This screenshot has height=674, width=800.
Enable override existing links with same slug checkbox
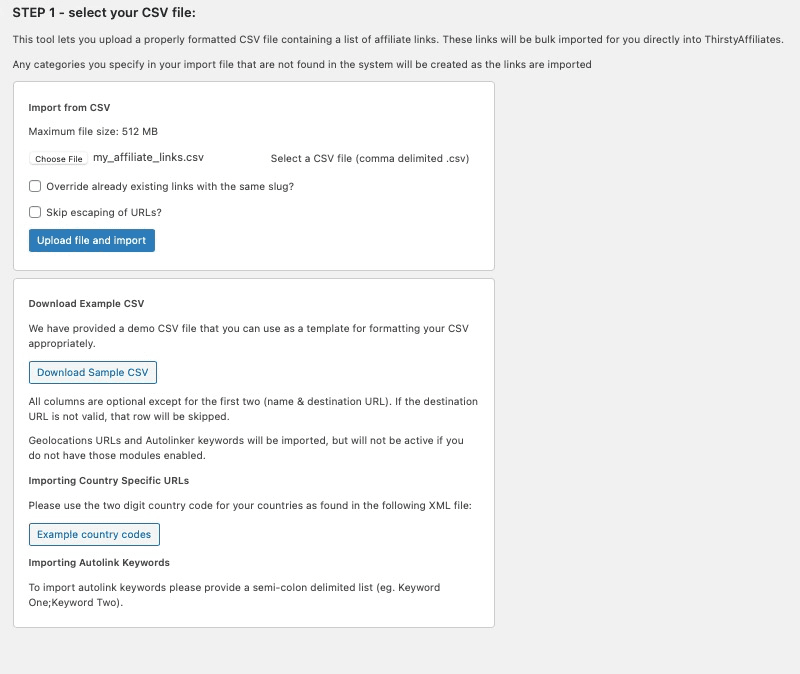tap(35, 186)
